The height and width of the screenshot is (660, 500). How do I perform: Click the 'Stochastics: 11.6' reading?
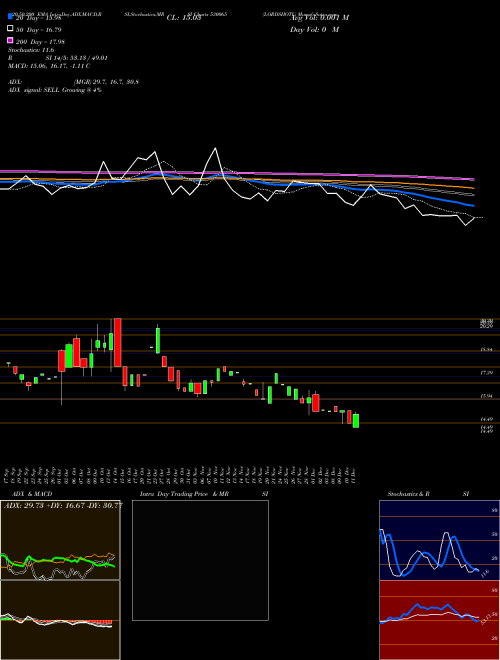[x=31, y=50]
